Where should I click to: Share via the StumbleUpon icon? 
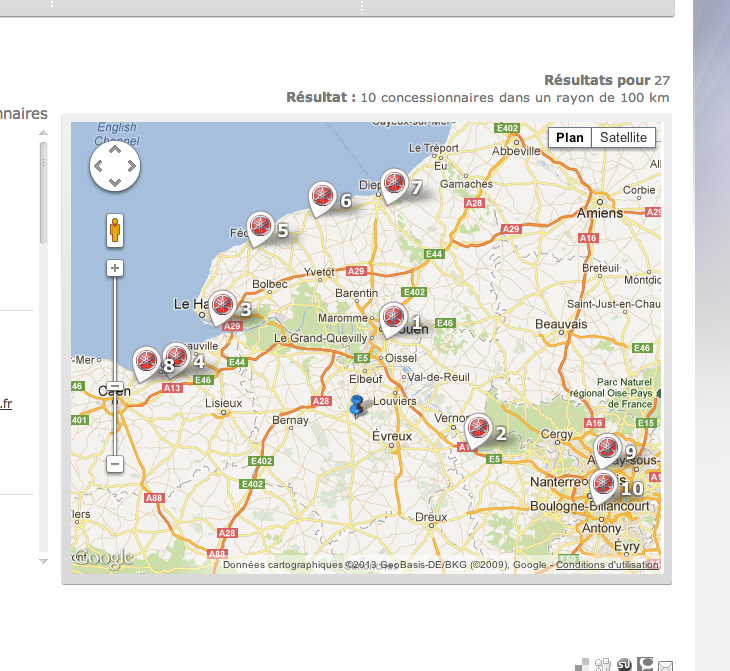click(x=625, y=664)
